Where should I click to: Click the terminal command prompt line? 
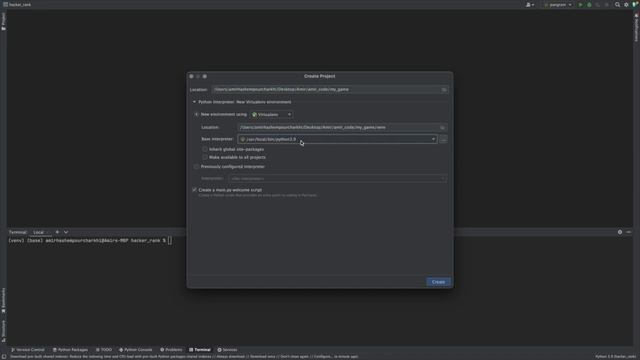90,241
